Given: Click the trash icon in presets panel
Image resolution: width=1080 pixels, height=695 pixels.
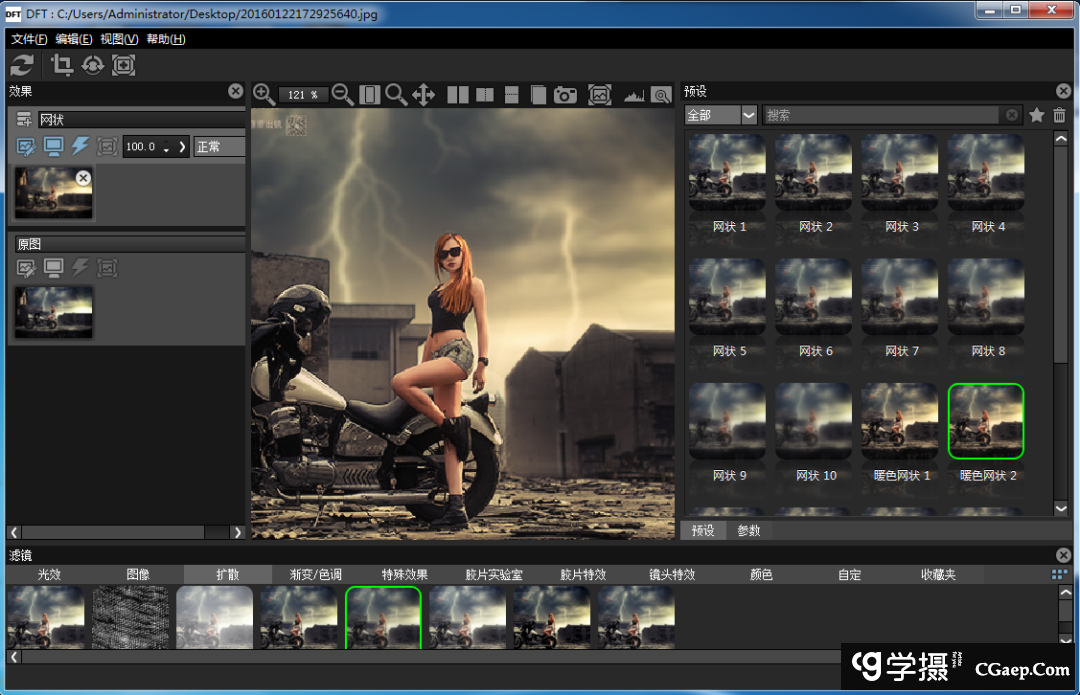Looking at the screenshot, I should [x=1060, y=115].
